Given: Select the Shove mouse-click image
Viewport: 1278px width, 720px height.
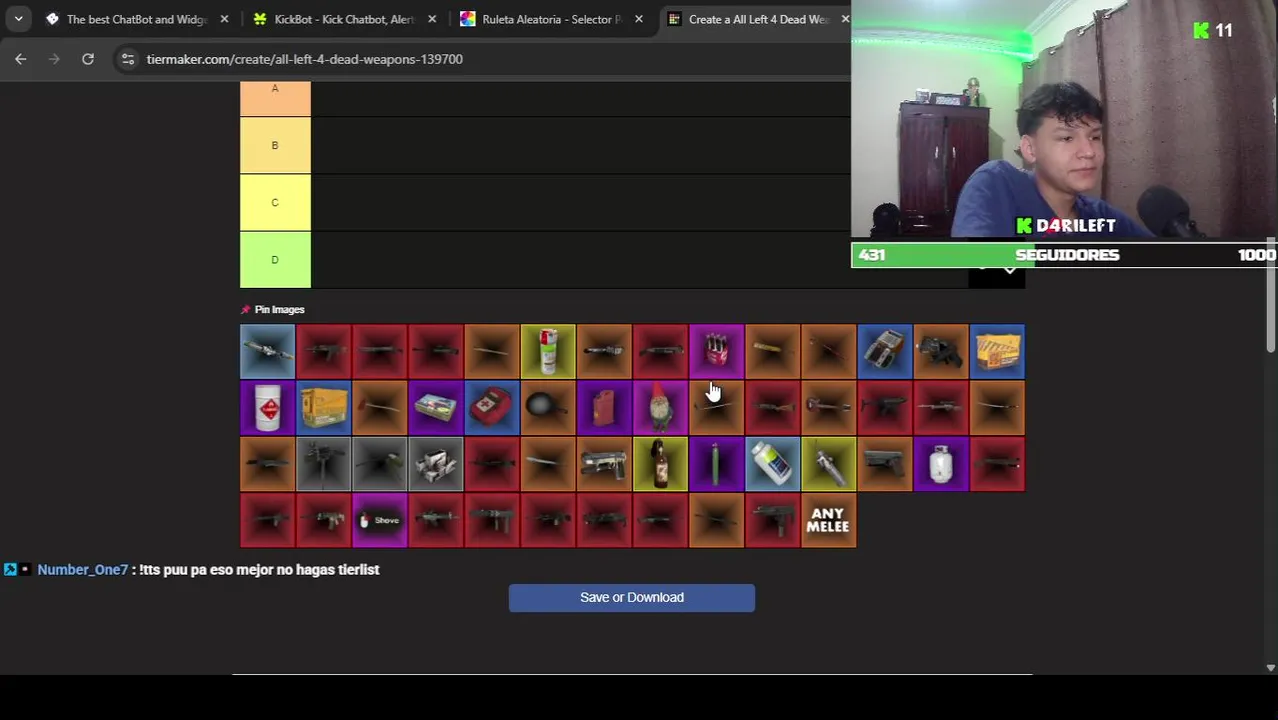Looking at the screenshot, I should coord(380,520).
